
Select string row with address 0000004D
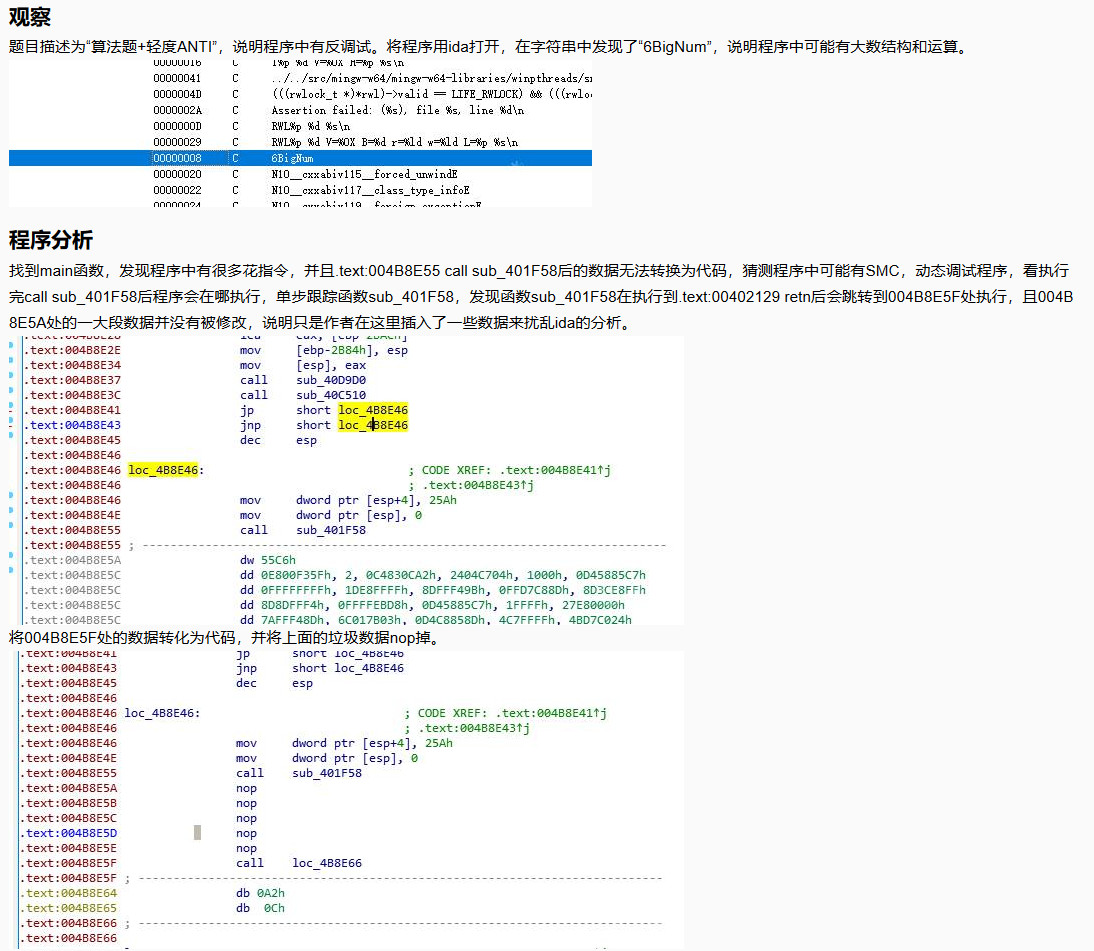pos(372,94)
